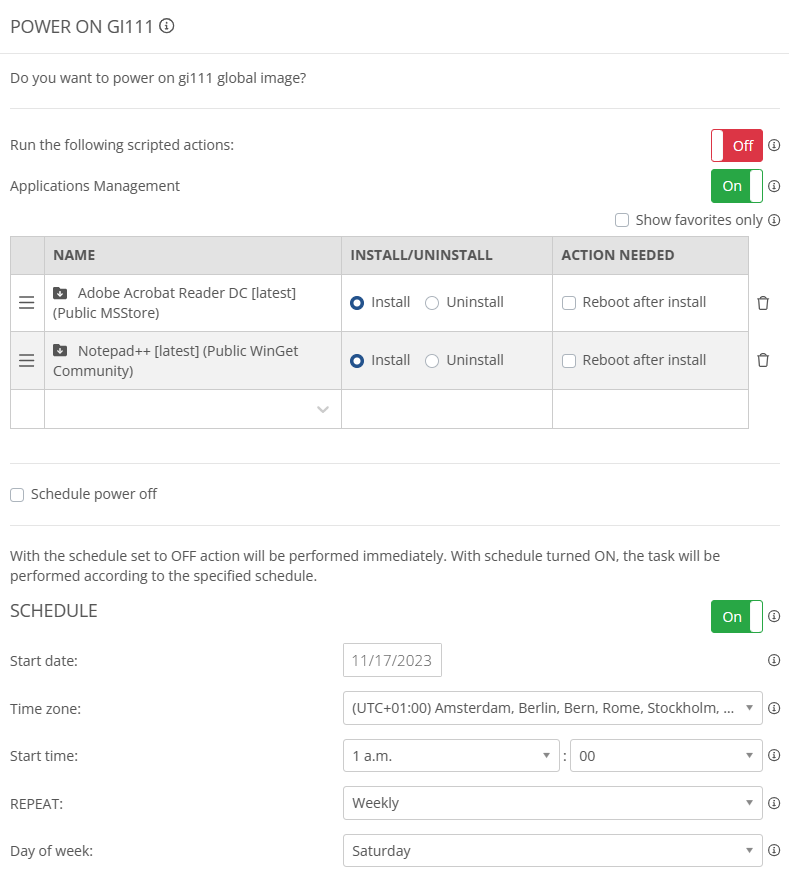Turn off Applications Management toggle

pos(736,186)
